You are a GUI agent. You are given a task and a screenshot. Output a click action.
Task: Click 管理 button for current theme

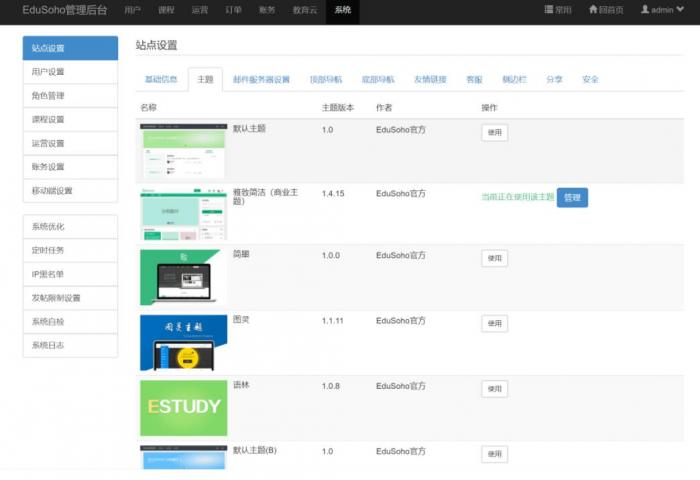pos(572,197)
